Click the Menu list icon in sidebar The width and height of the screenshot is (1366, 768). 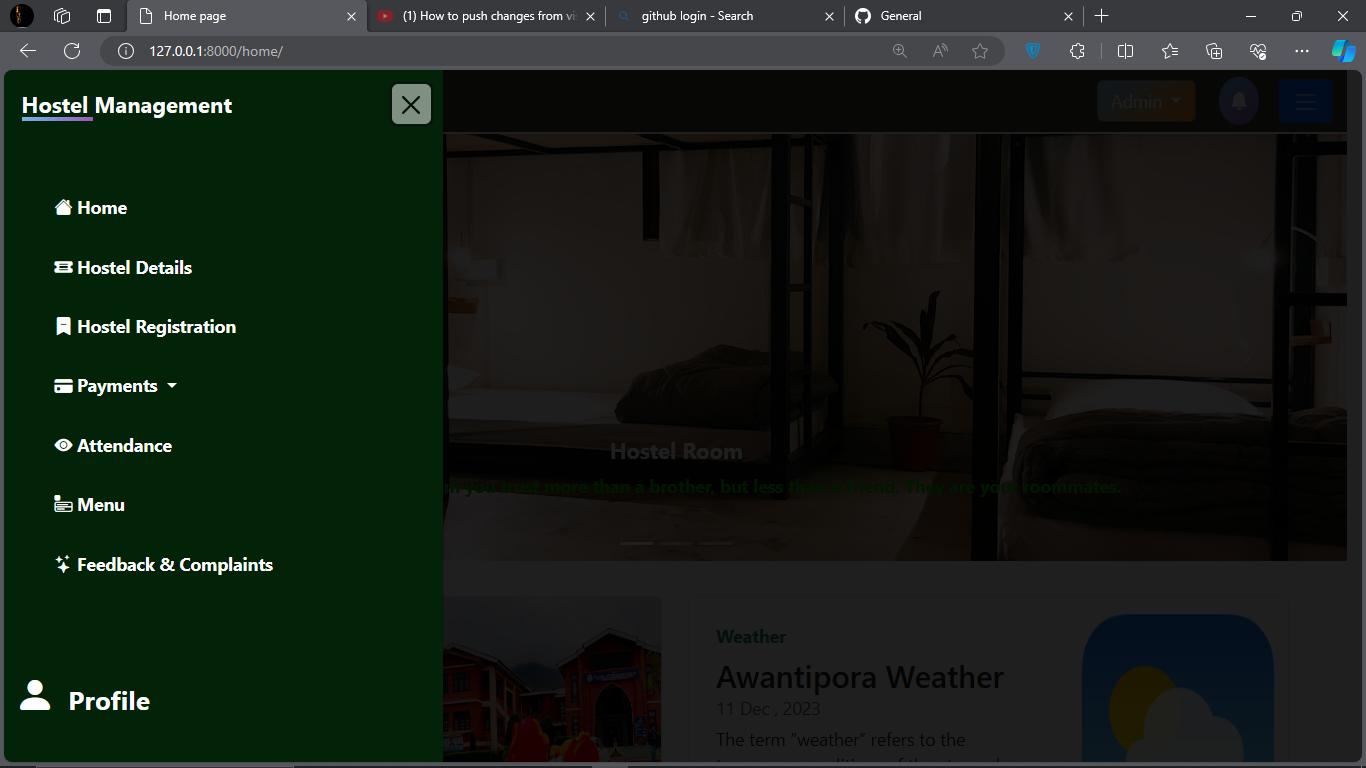(63, 503)
